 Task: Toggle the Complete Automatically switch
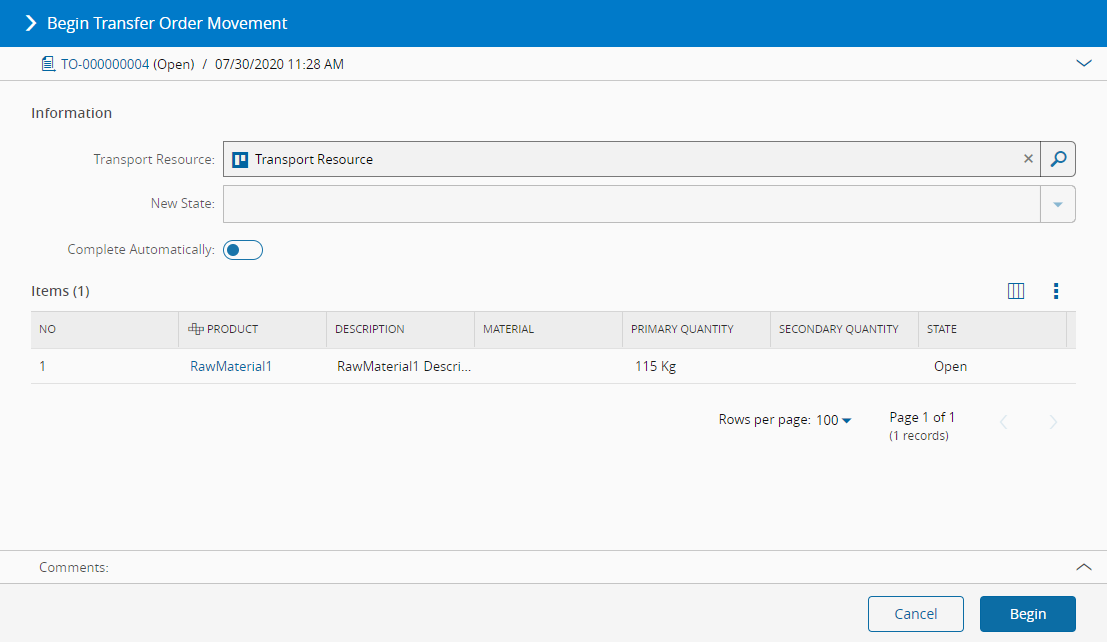coord(243,250)
